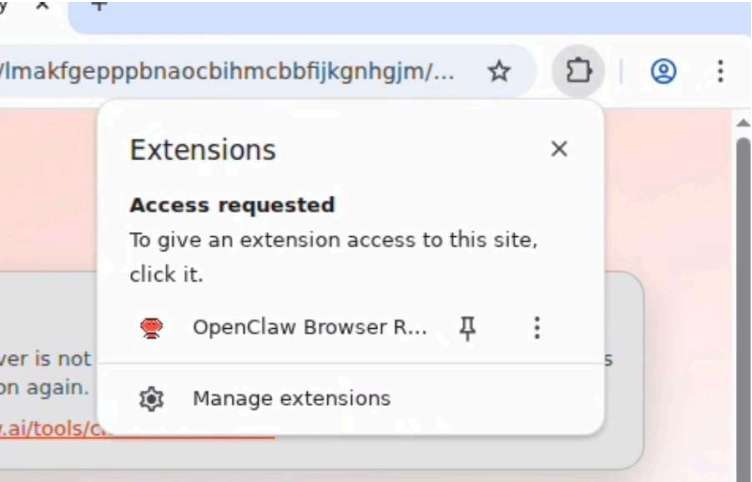Open a new browser tab
Screen dimensions: 752x482
[98, 5]
